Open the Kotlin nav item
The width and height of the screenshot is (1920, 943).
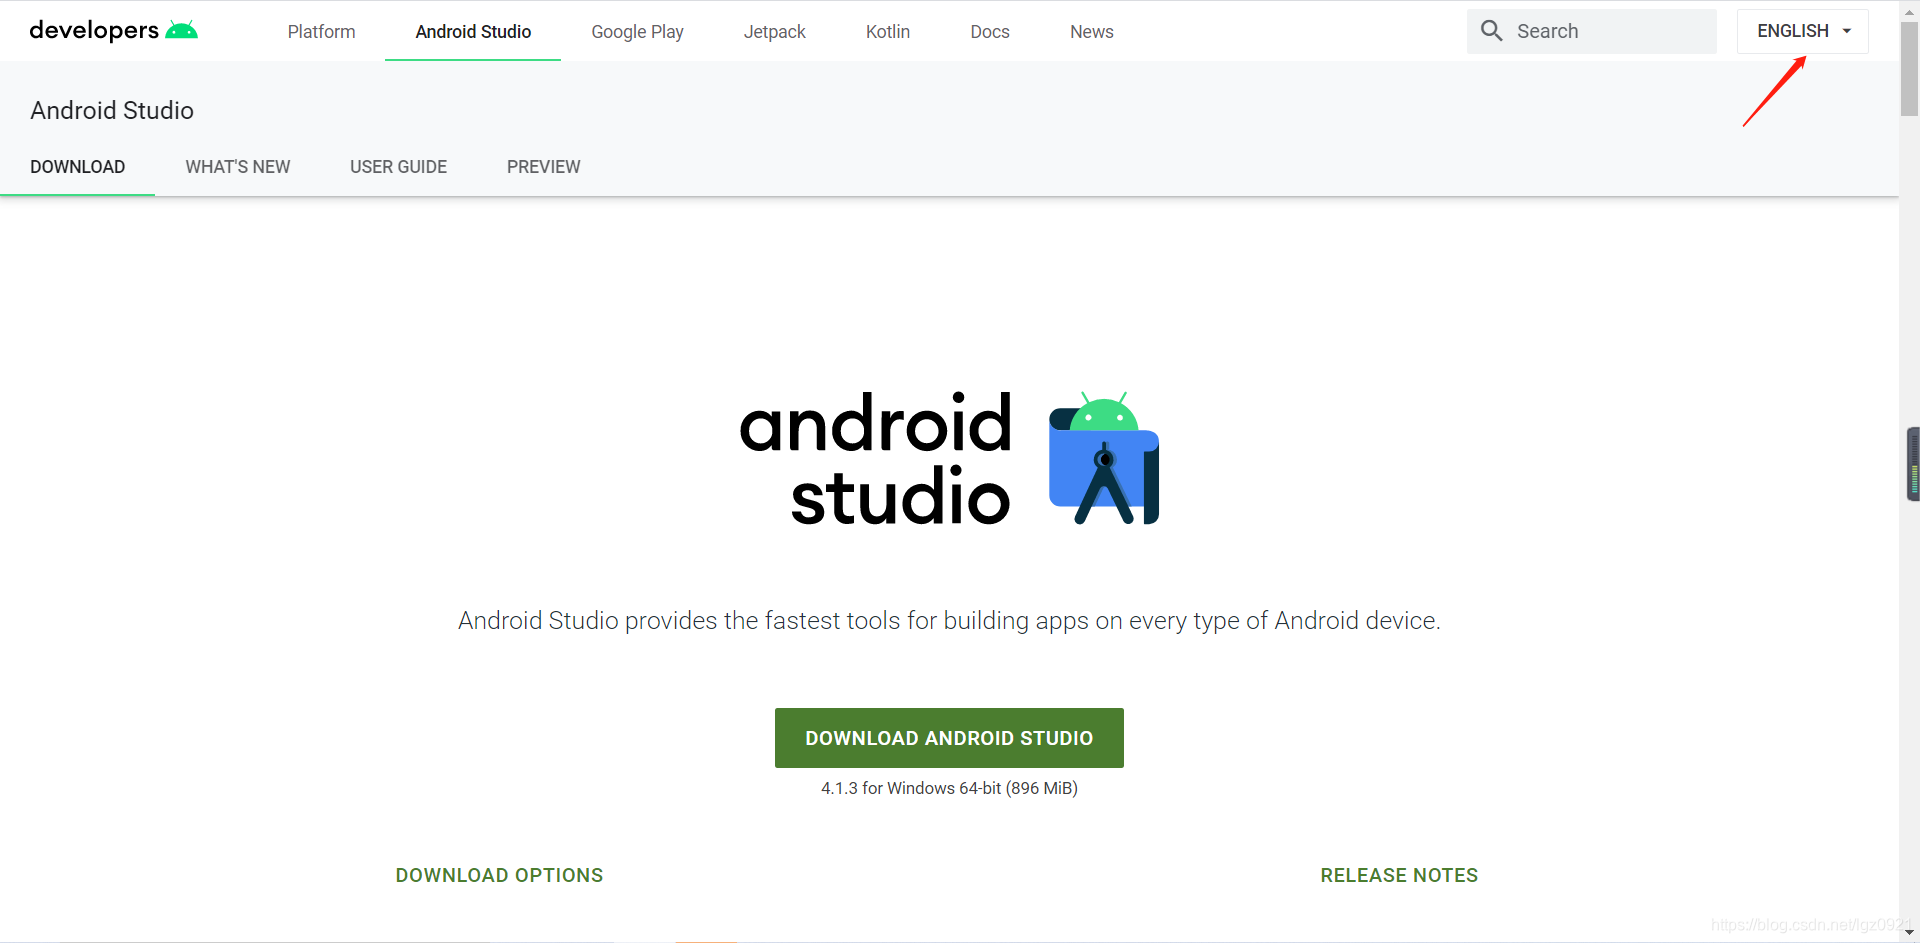[x=888, y=32]
